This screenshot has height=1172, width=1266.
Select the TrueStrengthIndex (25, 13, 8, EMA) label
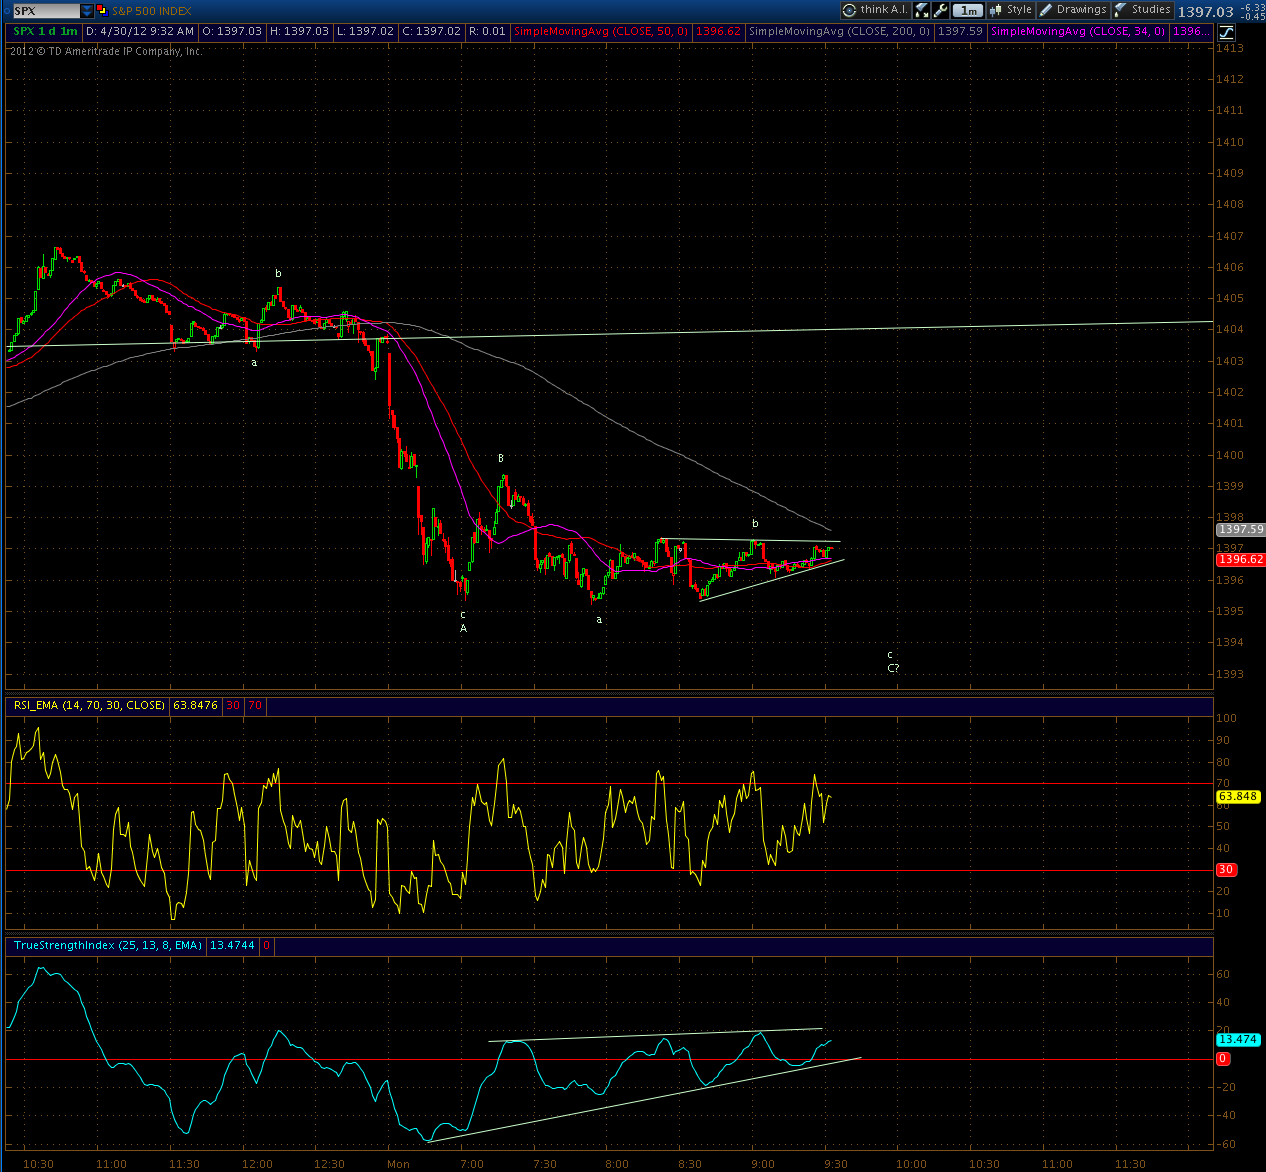108,945
